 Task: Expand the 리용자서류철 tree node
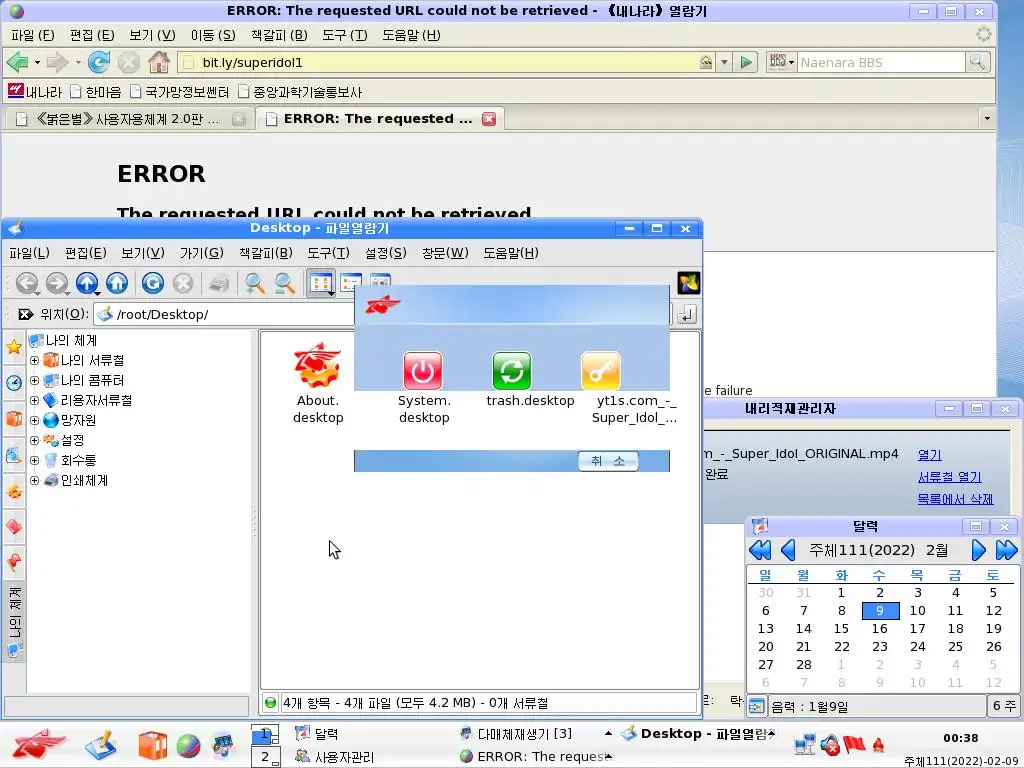(x=35, y=400)
